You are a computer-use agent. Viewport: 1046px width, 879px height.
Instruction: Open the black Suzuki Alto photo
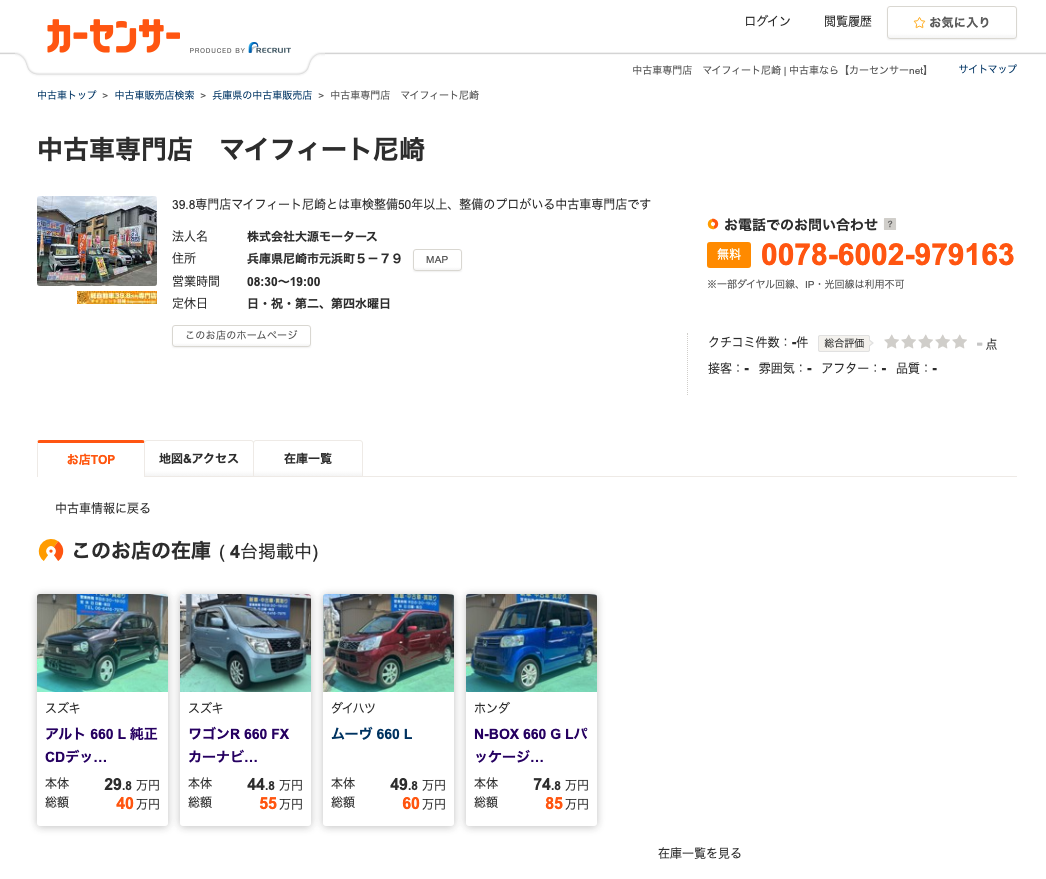pos(103,643)
